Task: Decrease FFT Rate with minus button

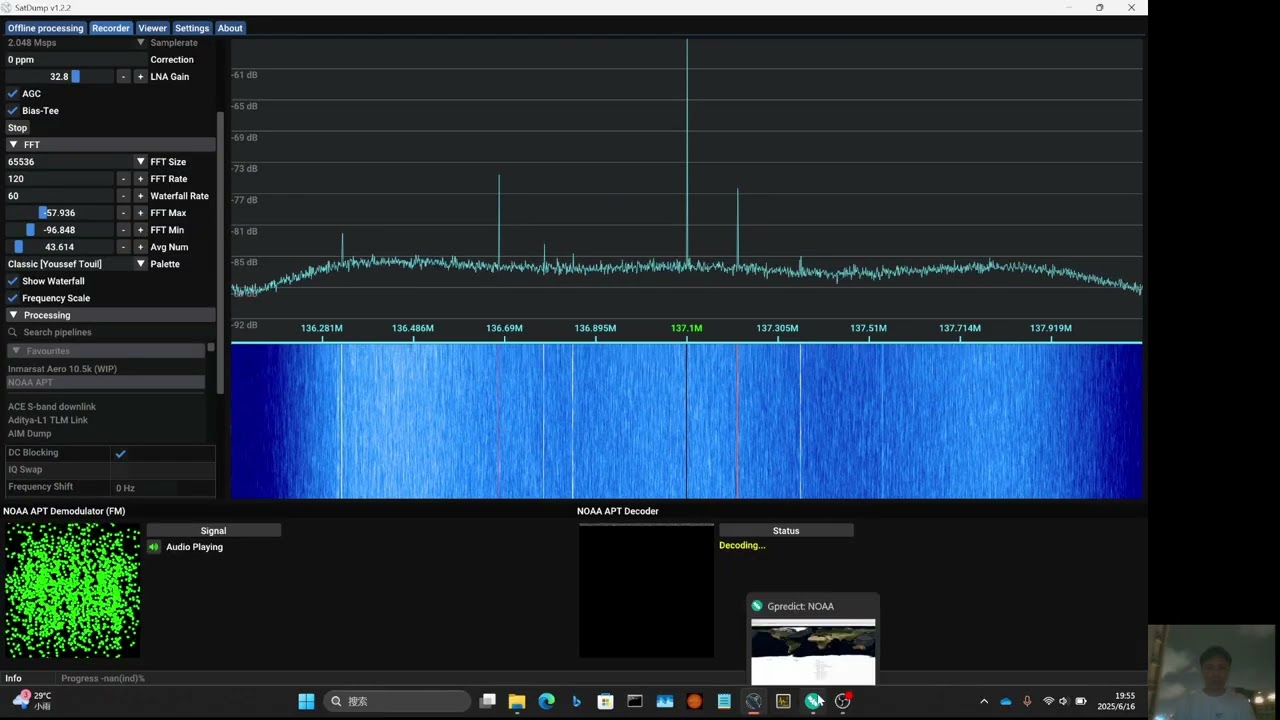Action: coord(124,179)
